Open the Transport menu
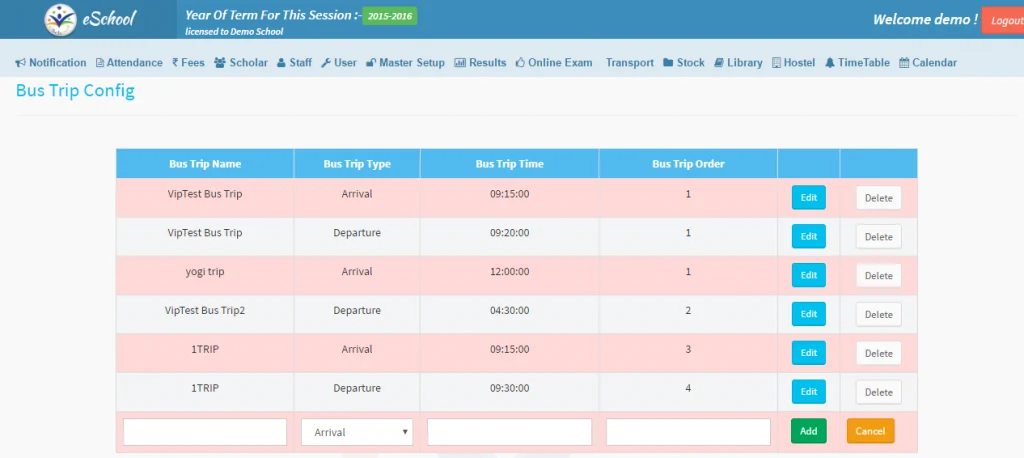The image size is (1024, 458). [629, 63]
